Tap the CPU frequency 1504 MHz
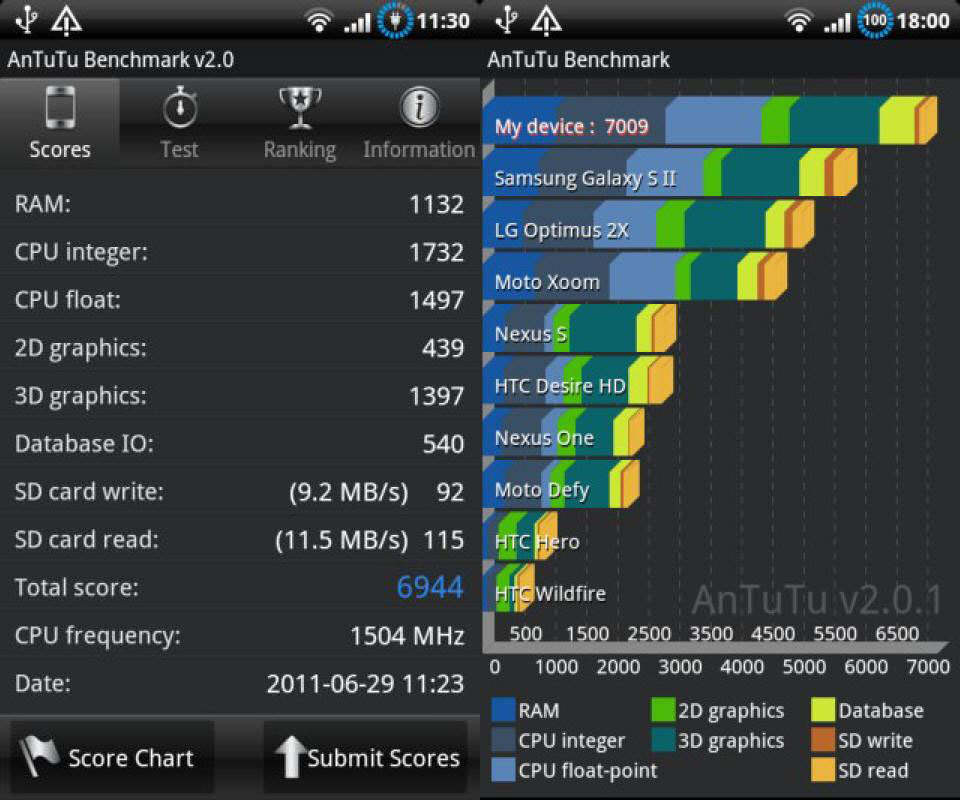960x800 pixels. click(x=407, y=636)
